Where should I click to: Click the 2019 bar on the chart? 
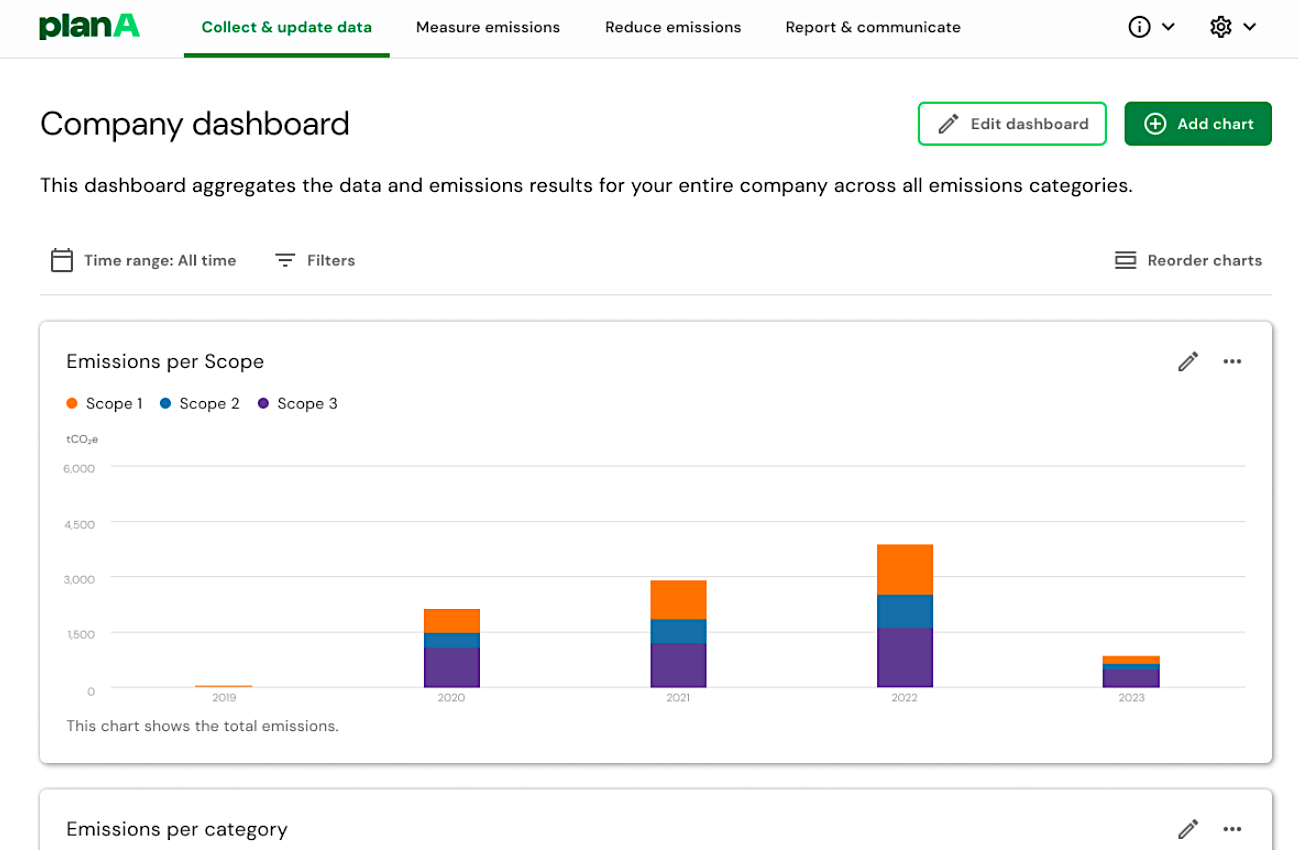(x=224, y=687)
